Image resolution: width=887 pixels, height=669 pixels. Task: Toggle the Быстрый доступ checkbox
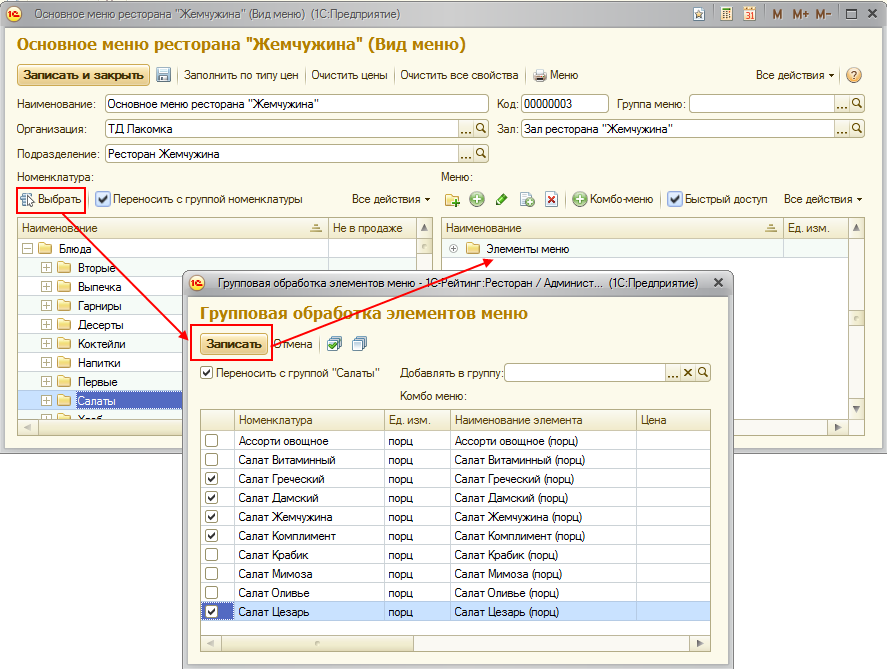pos(675,199)
